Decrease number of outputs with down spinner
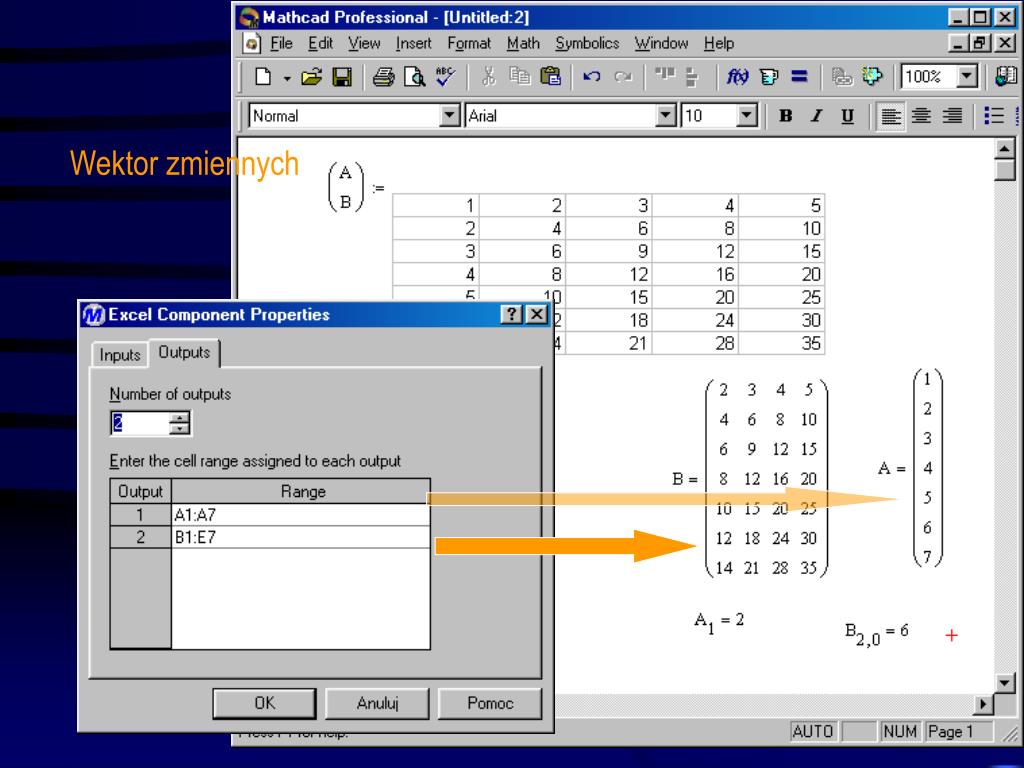 pyautogui.click(x=179, y=429)
